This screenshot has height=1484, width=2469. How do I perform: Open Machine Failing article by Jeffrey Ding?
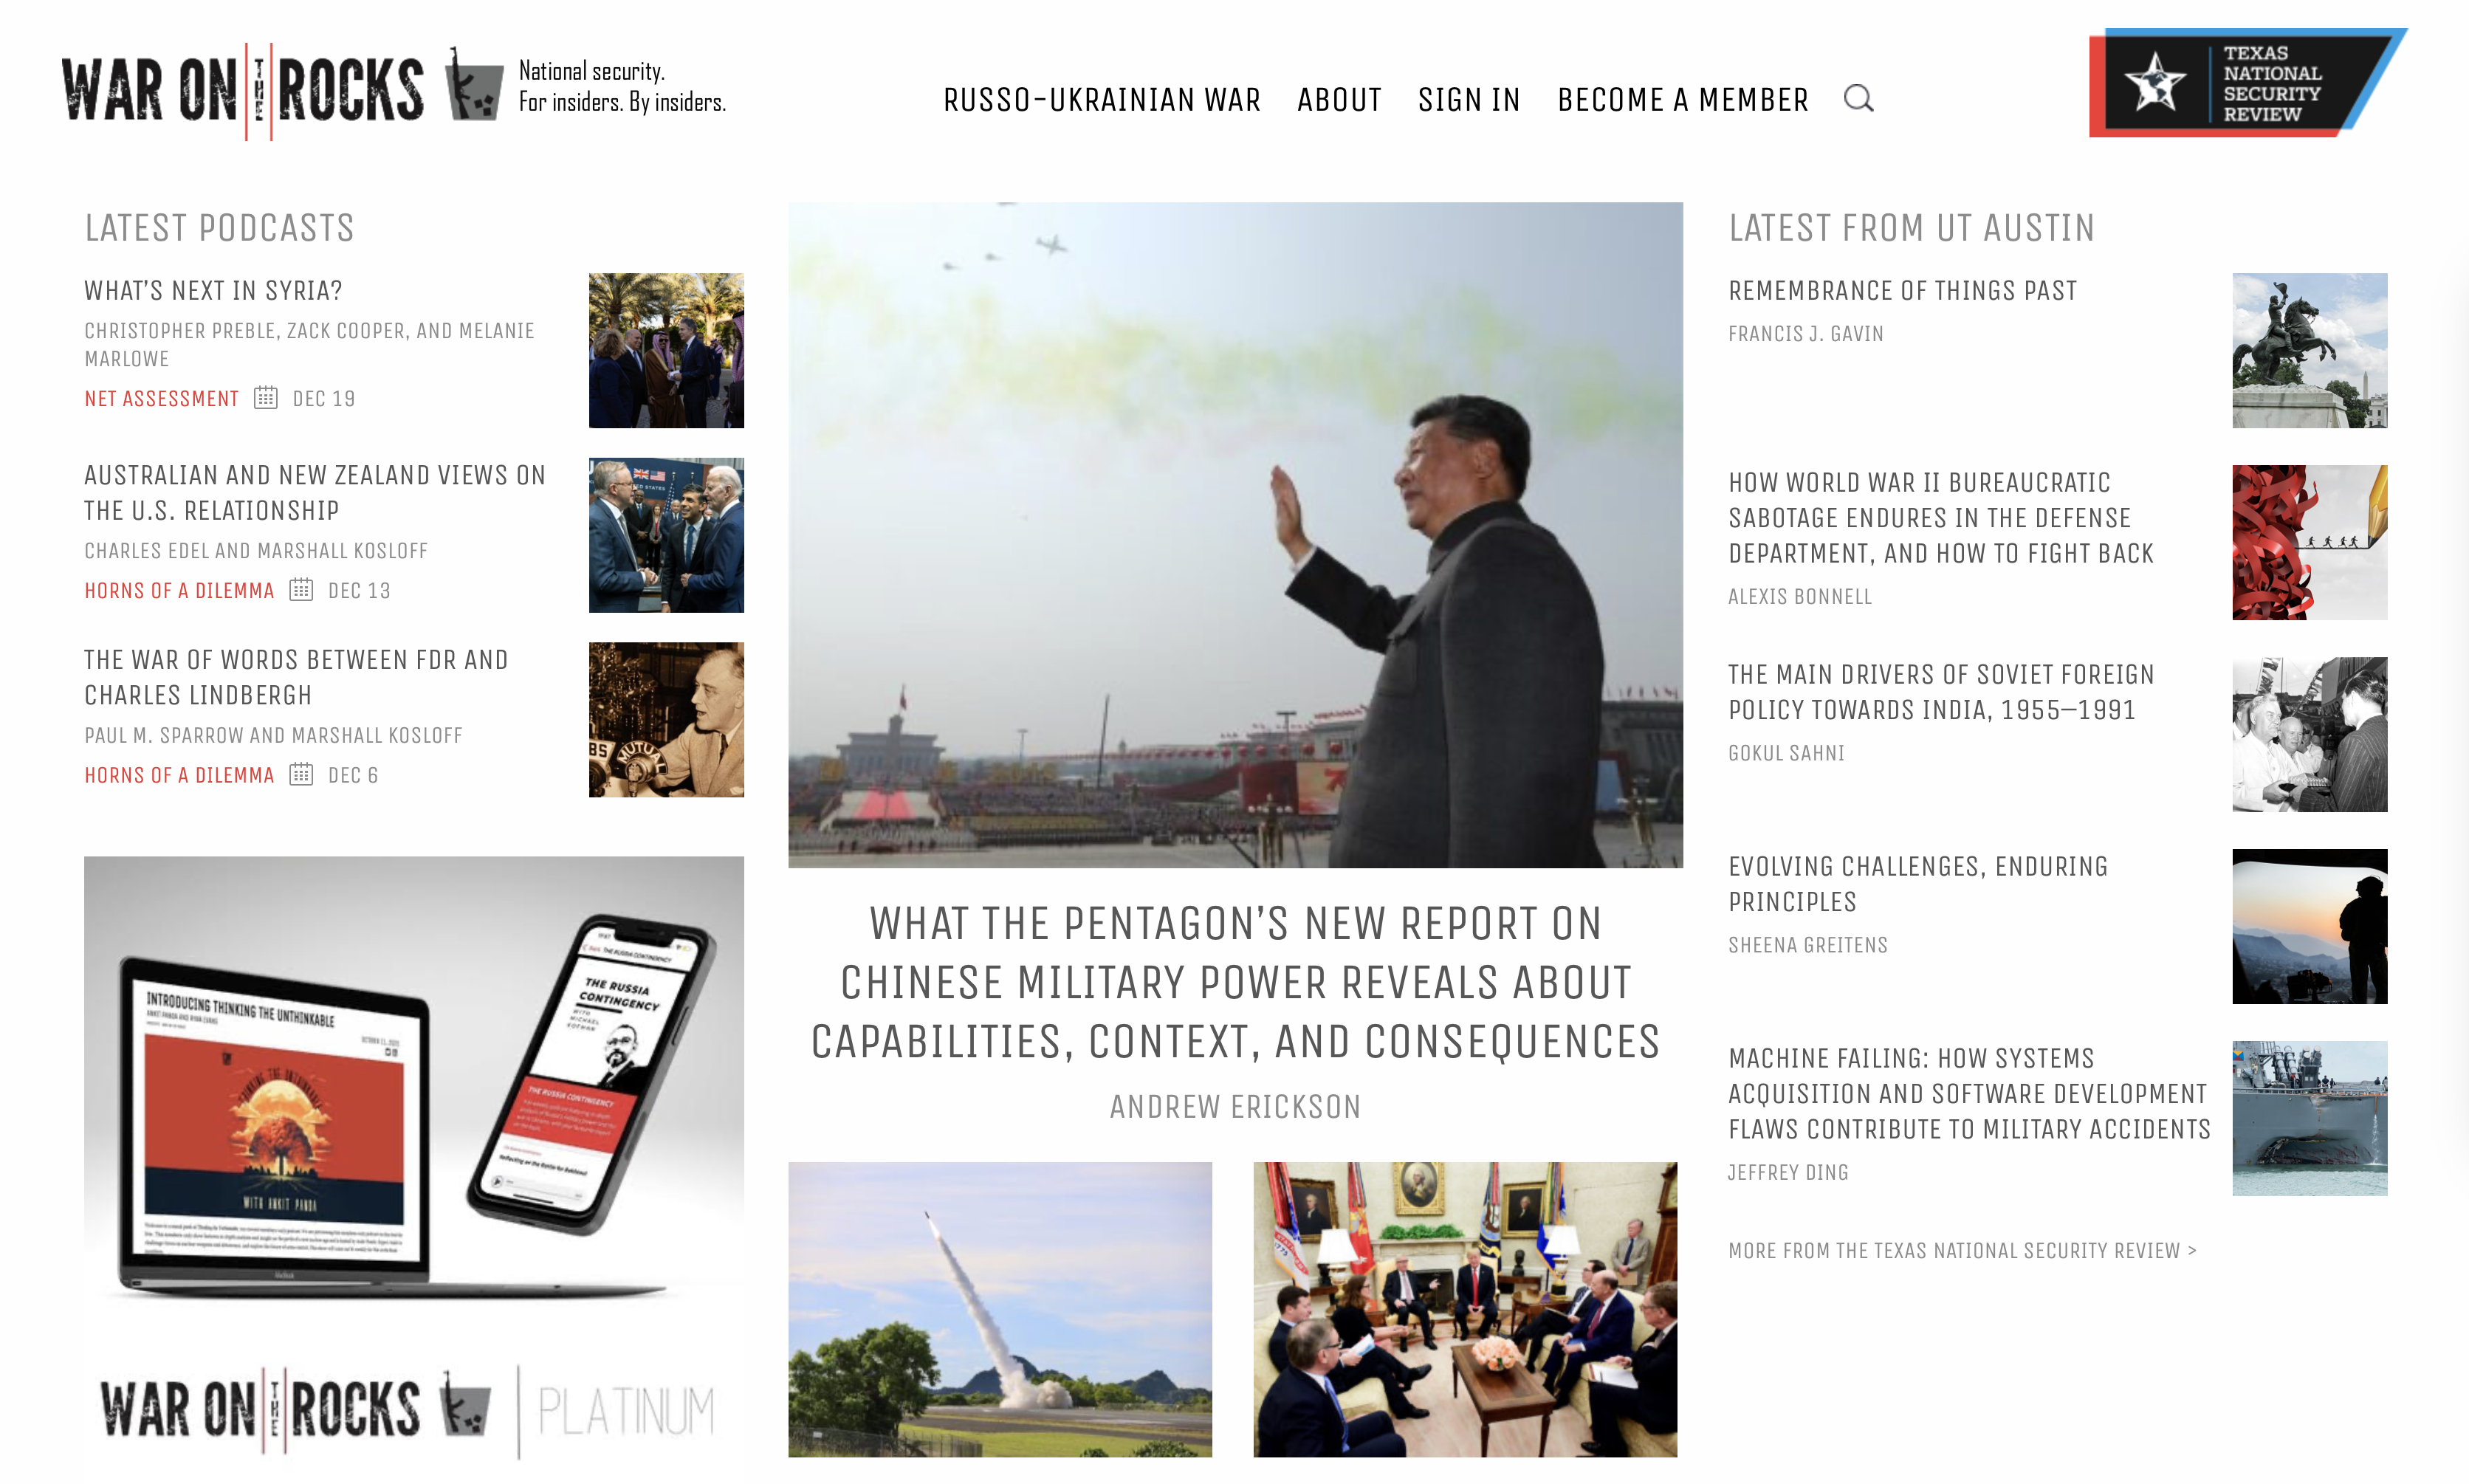(1969, 1094)
